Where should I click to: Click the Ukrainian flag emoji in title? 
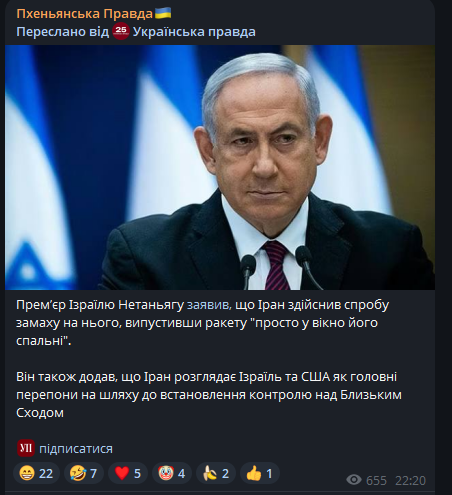[163, 13]
